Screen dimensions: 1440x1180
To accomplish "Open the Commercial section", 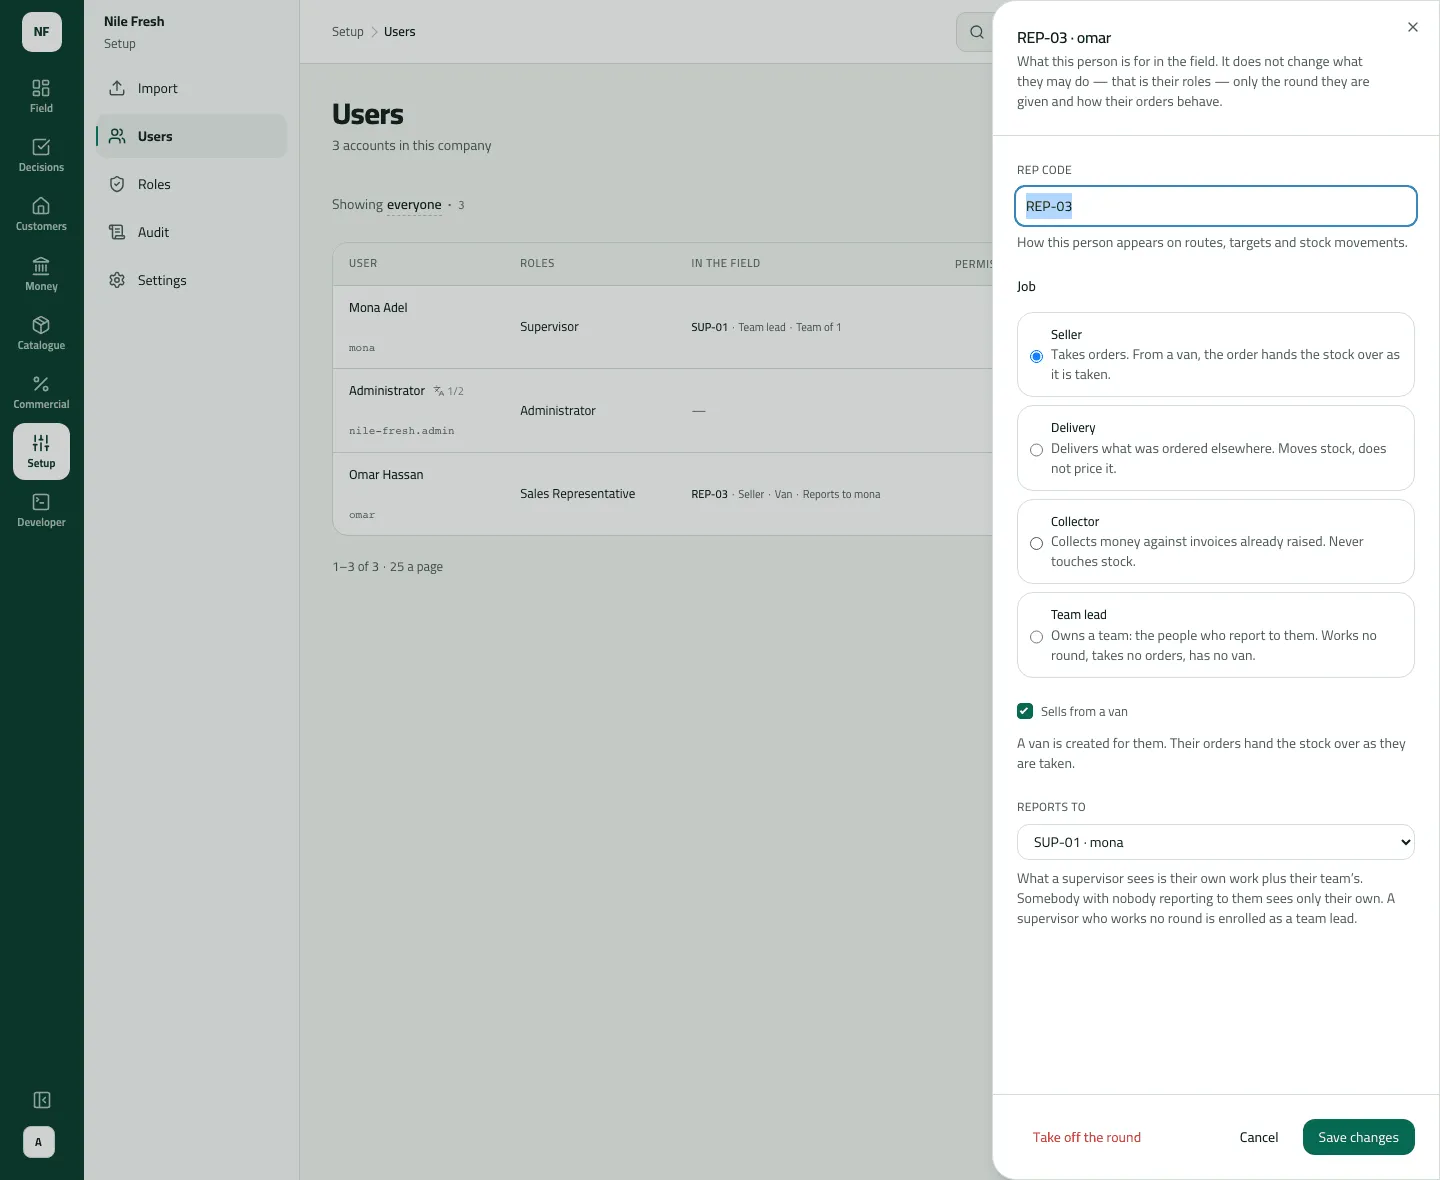I will tap(41, 392).
